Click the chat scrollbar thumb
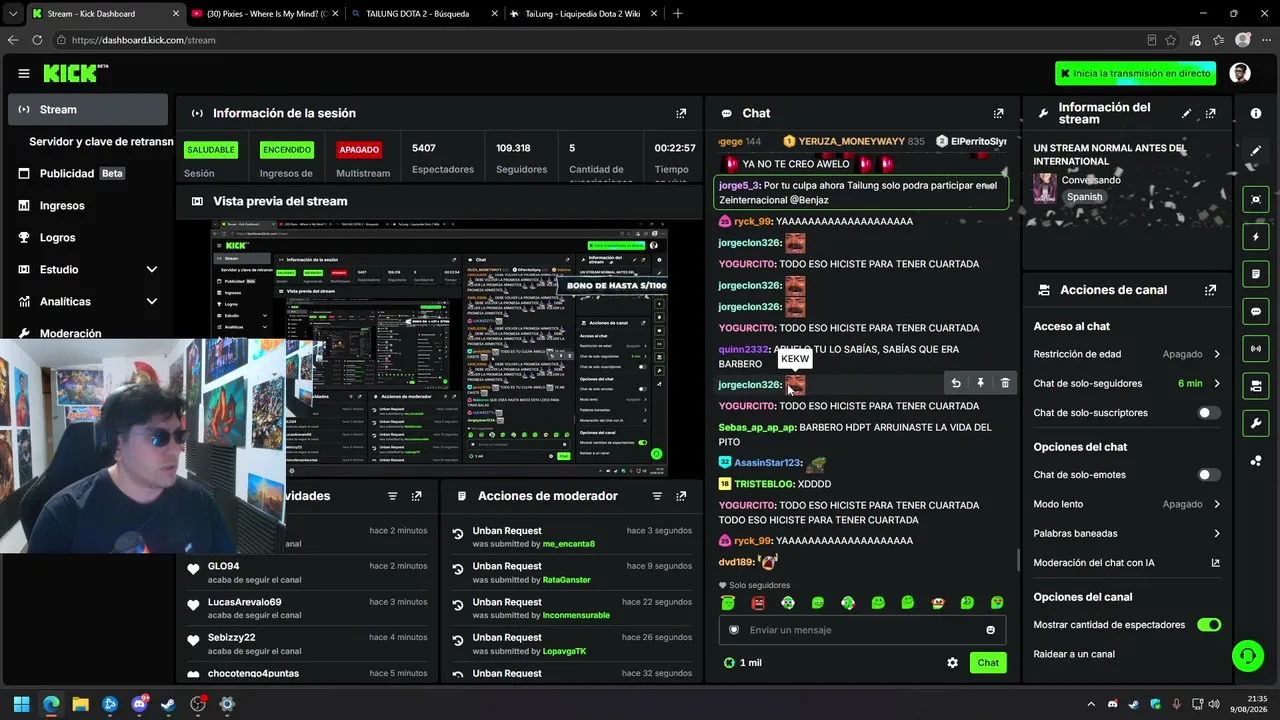This screenshot has height=720, width=1280. click(1018, 560)
